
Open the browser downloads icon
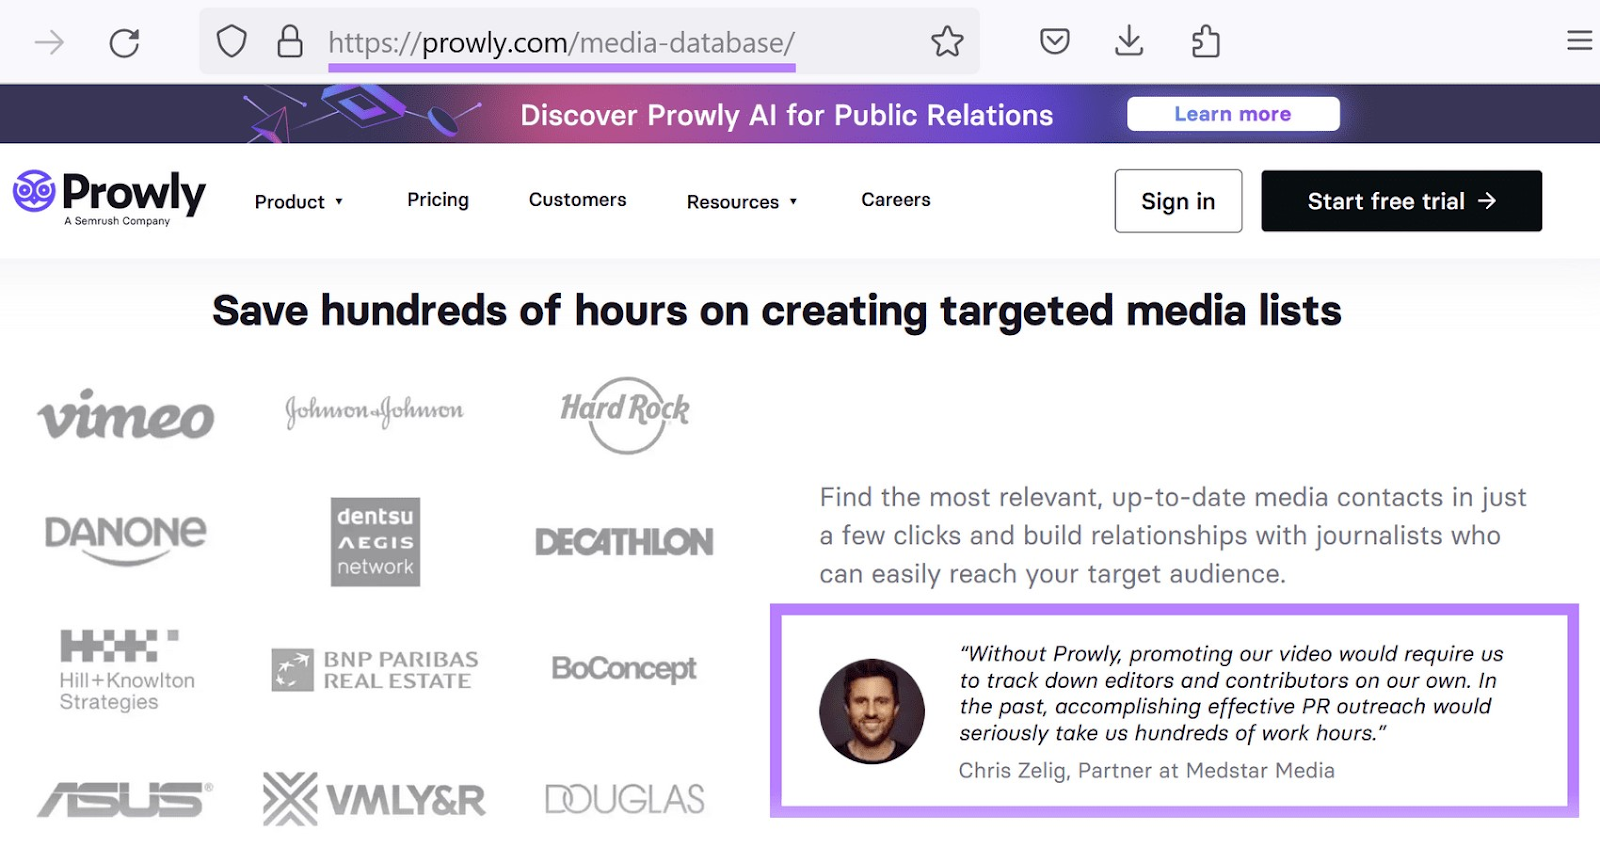[x=1129, y=41]
